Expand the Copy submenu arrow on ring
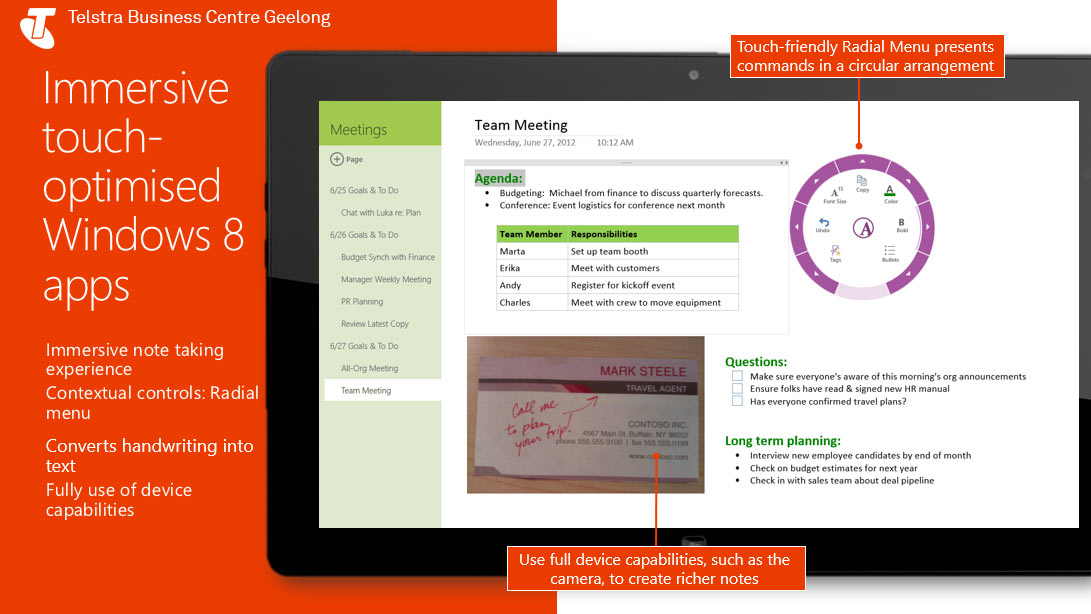Viewport: 1091px width, 614px height. click(862, 161)
